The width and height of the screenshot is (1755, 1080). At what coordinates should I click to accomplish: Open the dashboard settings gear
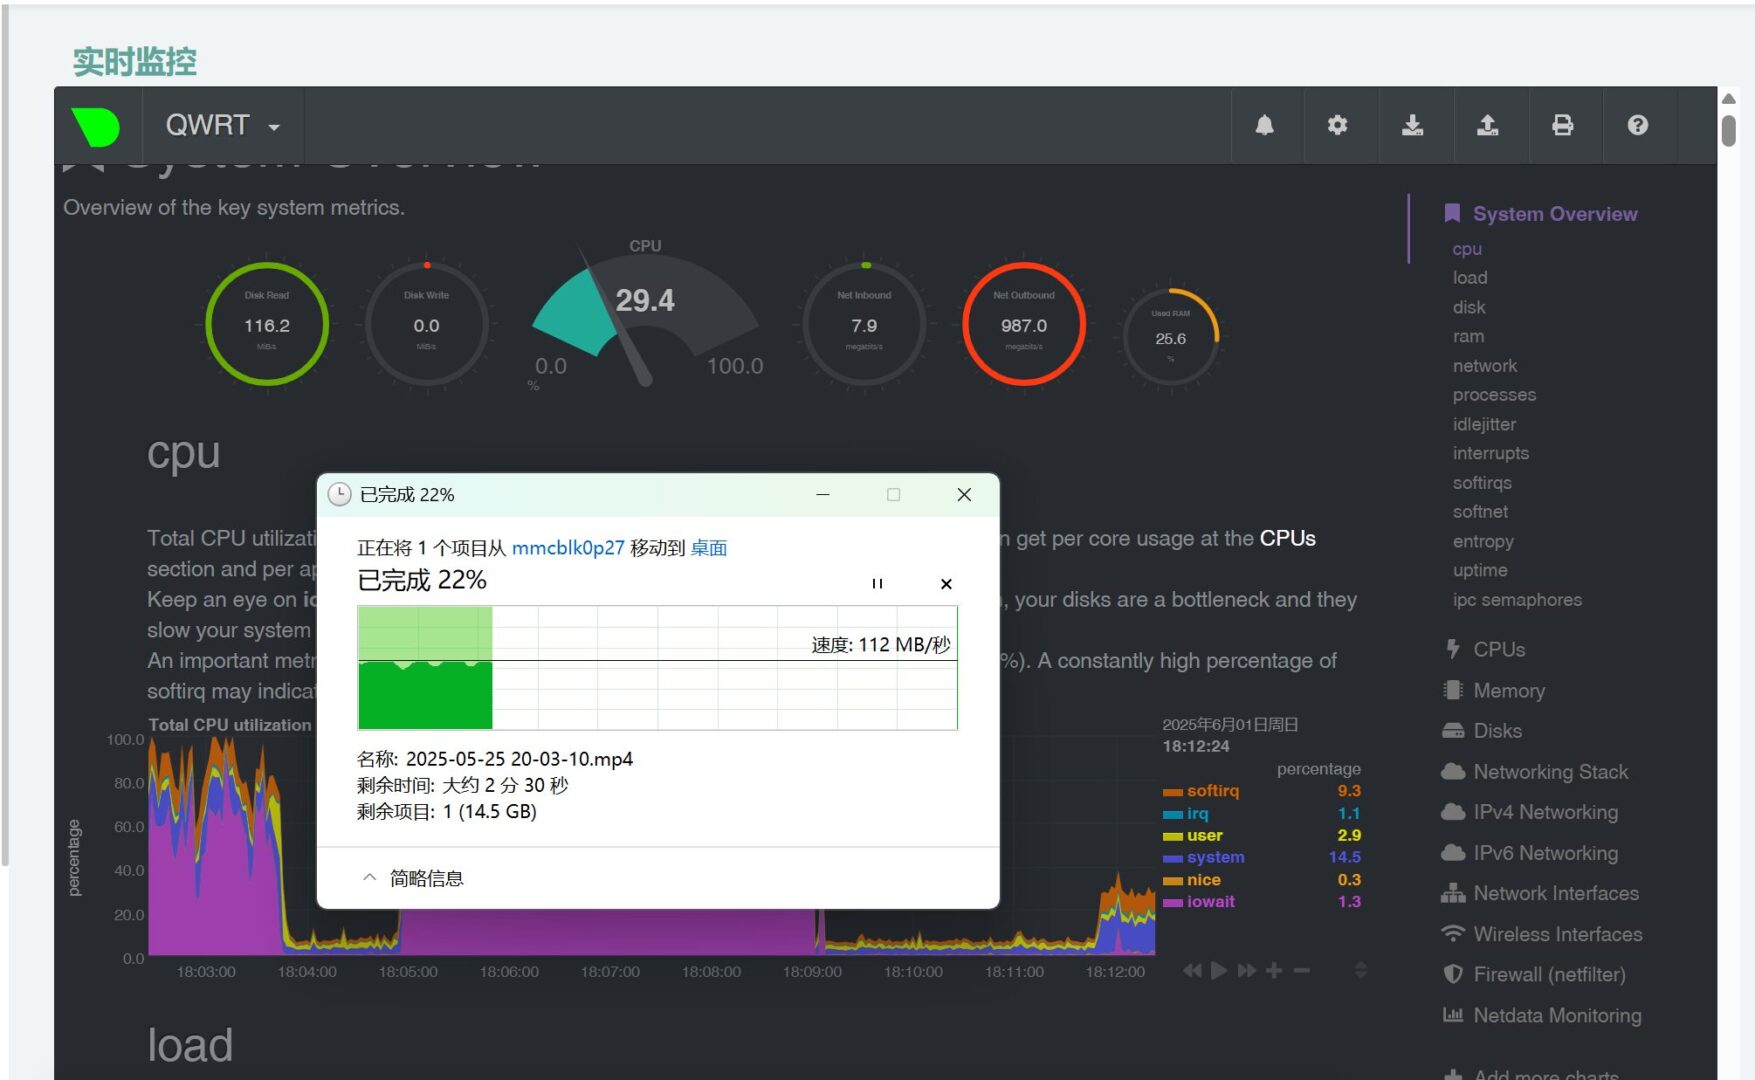[x=1337, y=125]
